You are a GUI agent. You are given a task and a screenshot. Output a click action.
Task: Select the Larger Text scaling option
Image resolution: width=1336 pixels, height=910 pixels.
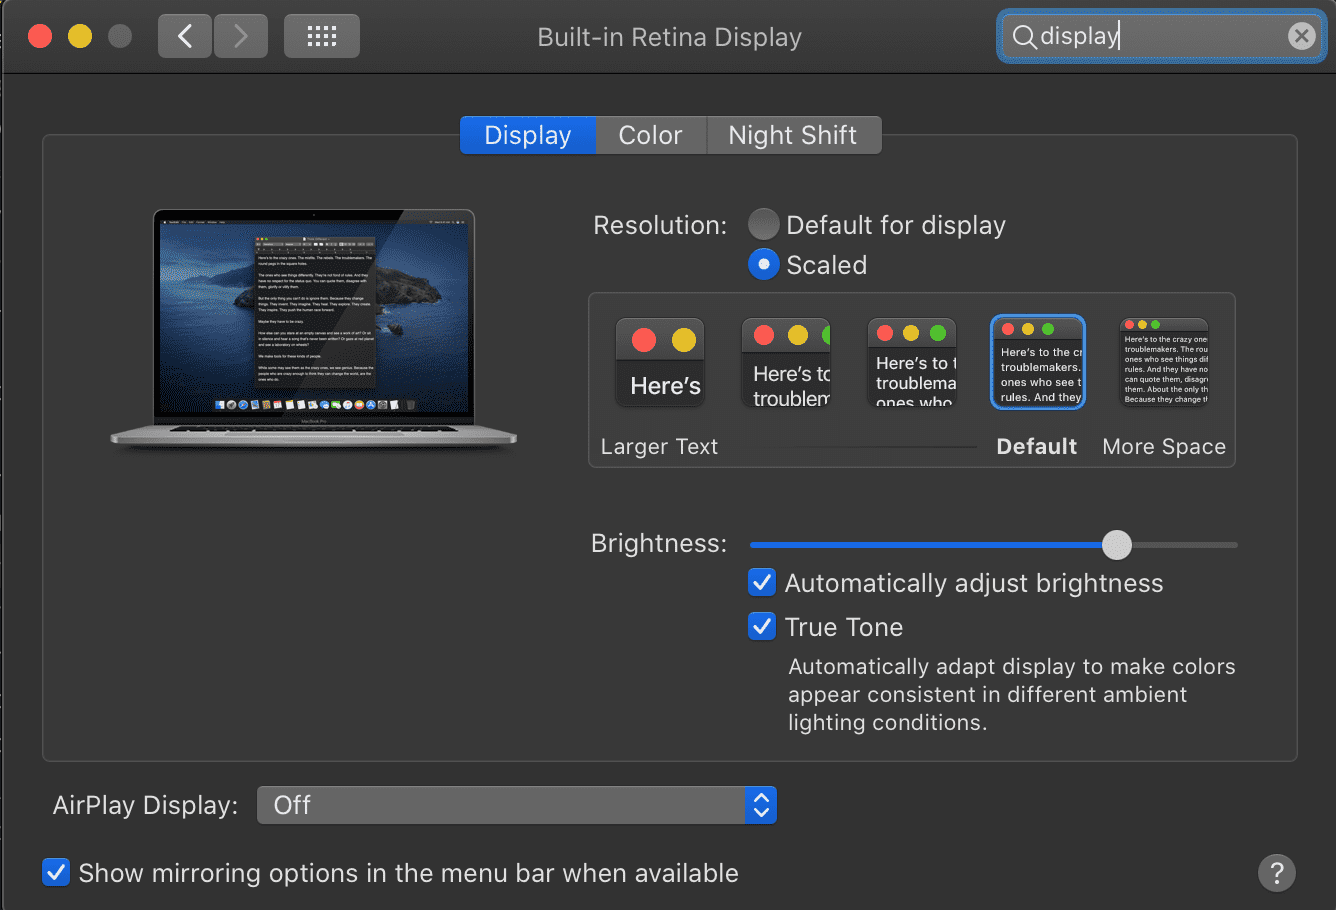coord(659,361)
